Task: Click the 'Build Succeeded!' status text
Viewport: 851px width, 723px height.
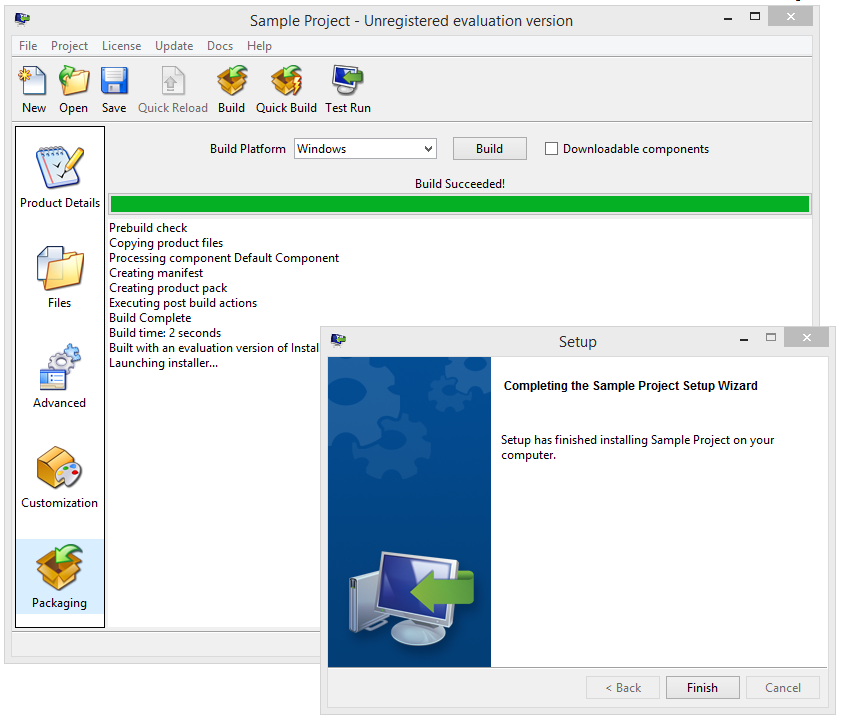Action: [460, 184]
